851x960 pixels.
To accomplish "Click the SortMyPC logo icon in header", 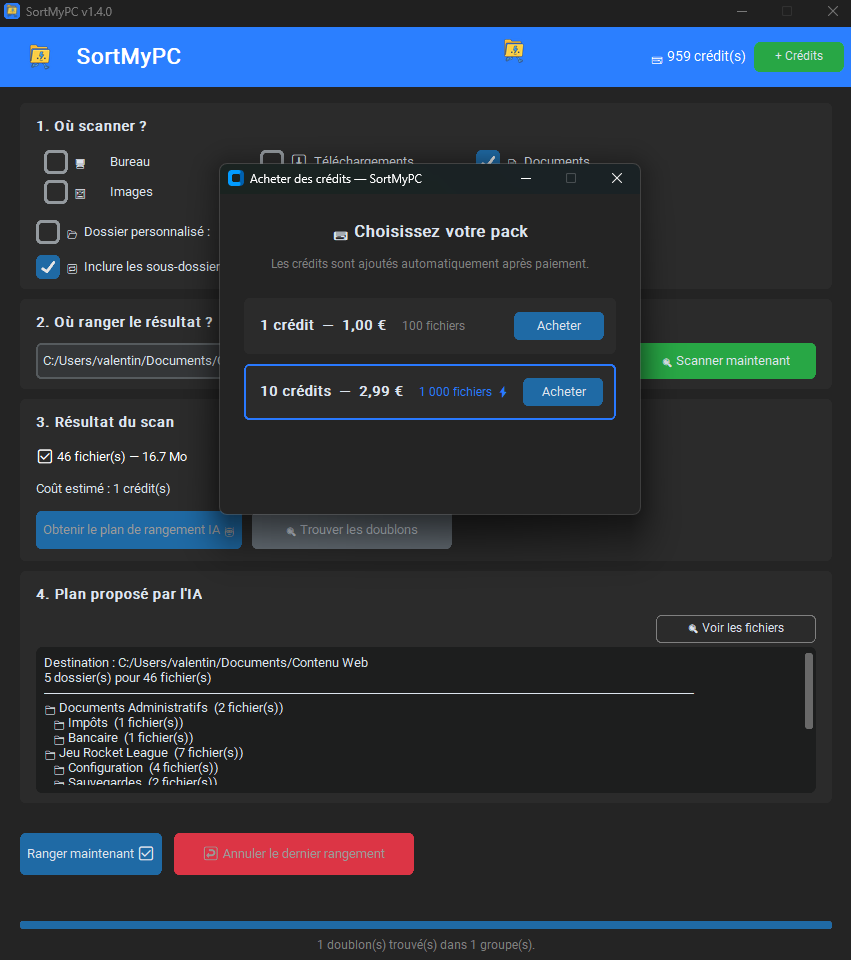I will [x=40, y=56].
